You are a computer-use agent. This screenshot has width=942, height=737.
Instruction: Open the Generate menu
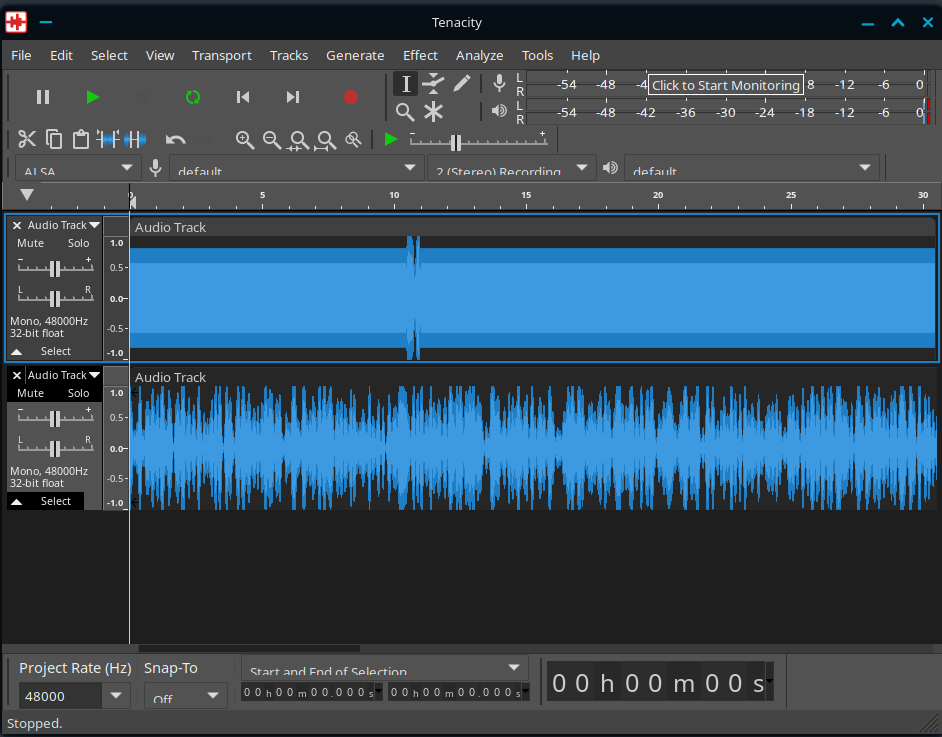coord(355,55)
